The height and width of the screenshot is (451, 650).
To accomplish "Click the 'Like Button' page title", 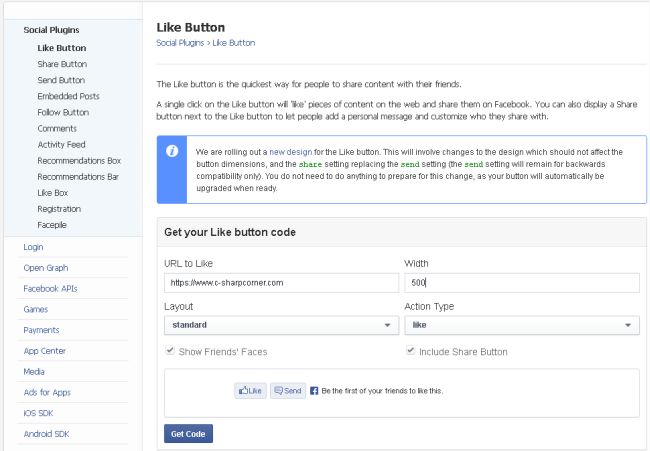I will click(191, 27).
